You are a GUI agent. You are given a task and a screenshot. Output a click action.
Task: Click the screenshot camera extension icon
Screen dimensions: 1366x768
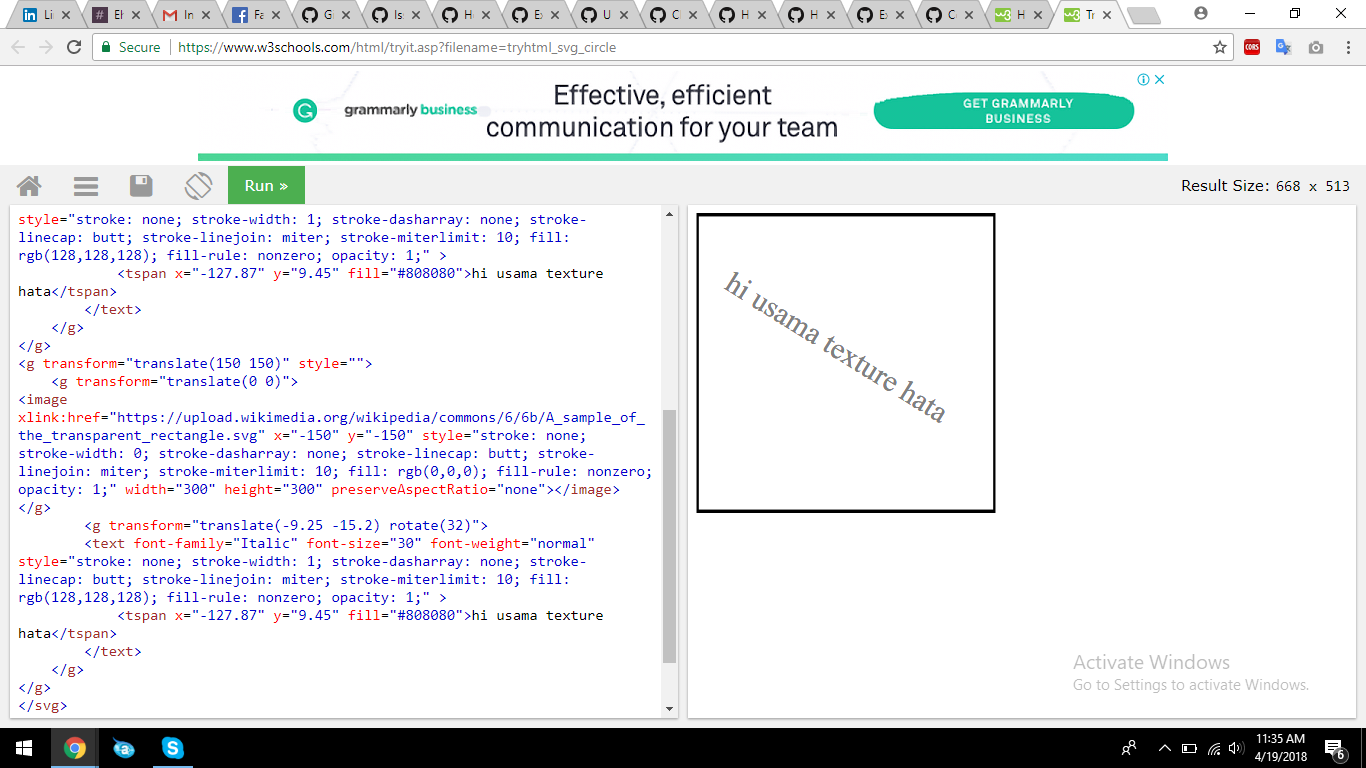tap(1315, 47)
